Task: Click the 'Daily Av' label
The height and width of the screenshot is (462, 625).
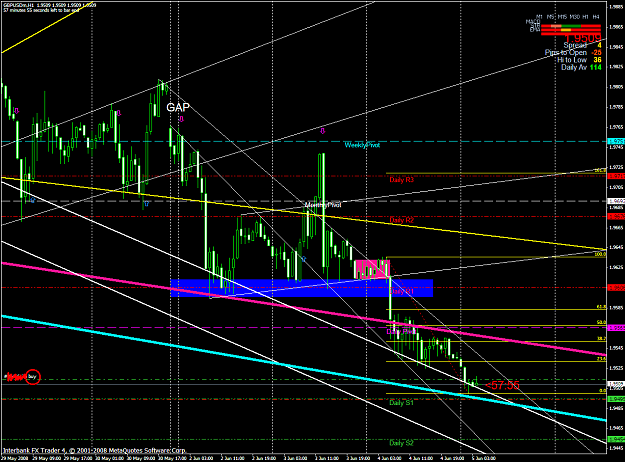Action: [574, 67]
